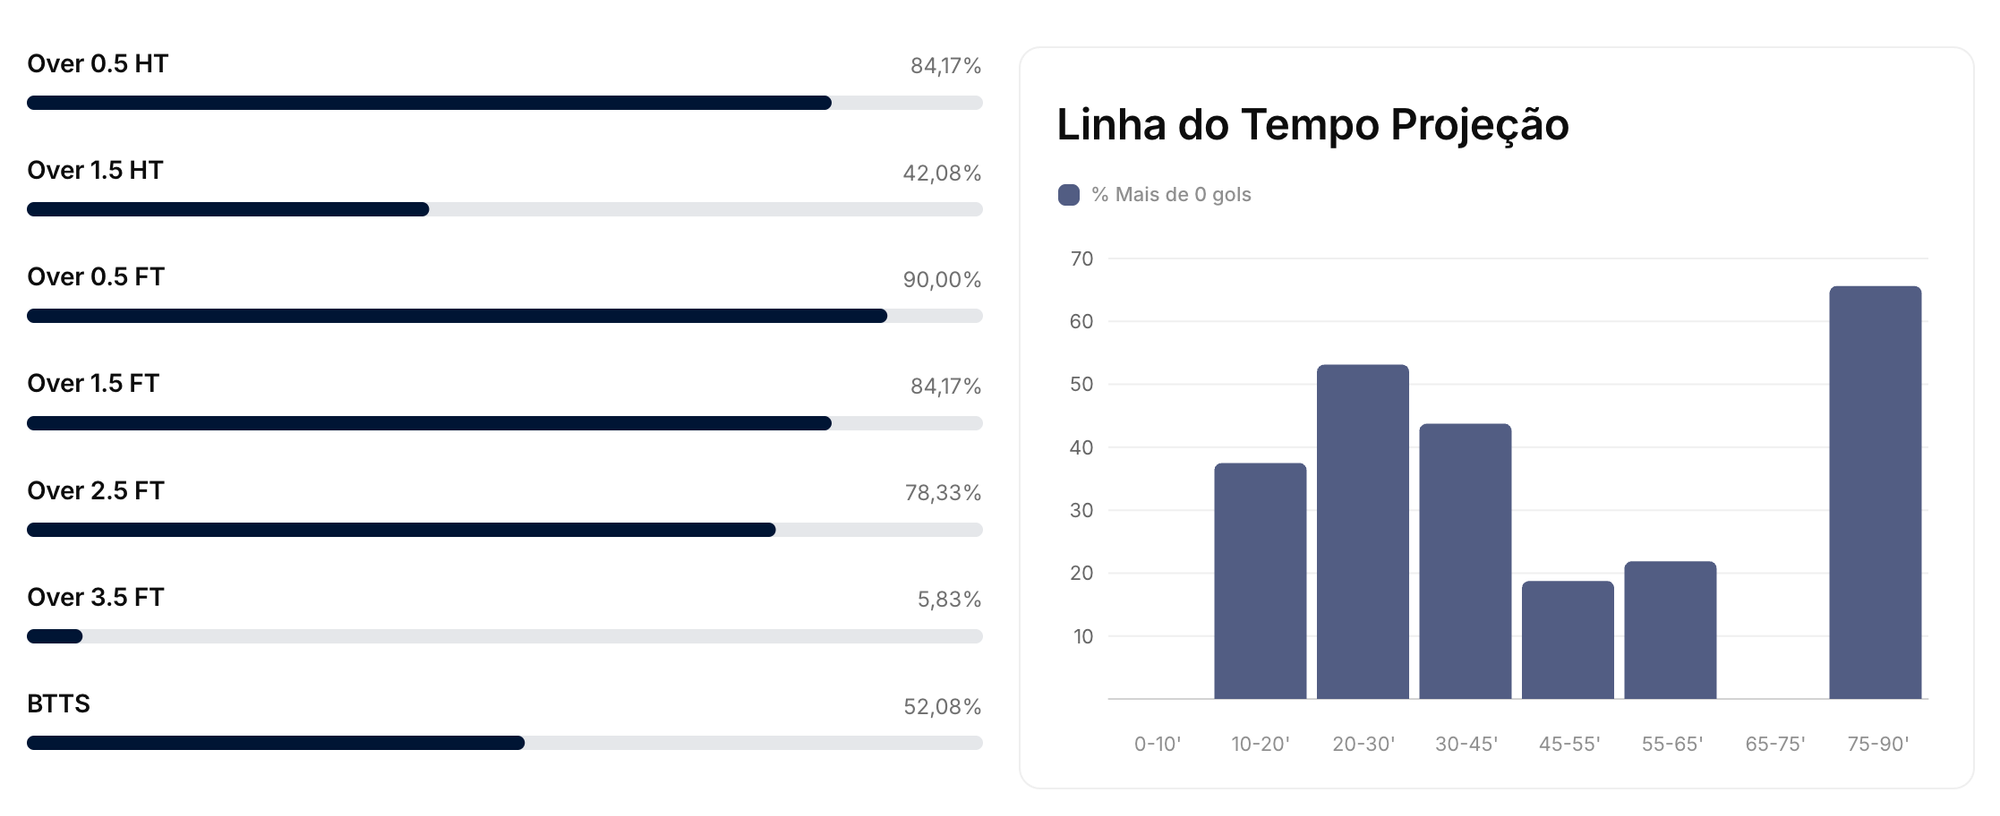Select the 20-30' chart bar
This screenshot has height=816, width=2000.
coord(1363,532)
